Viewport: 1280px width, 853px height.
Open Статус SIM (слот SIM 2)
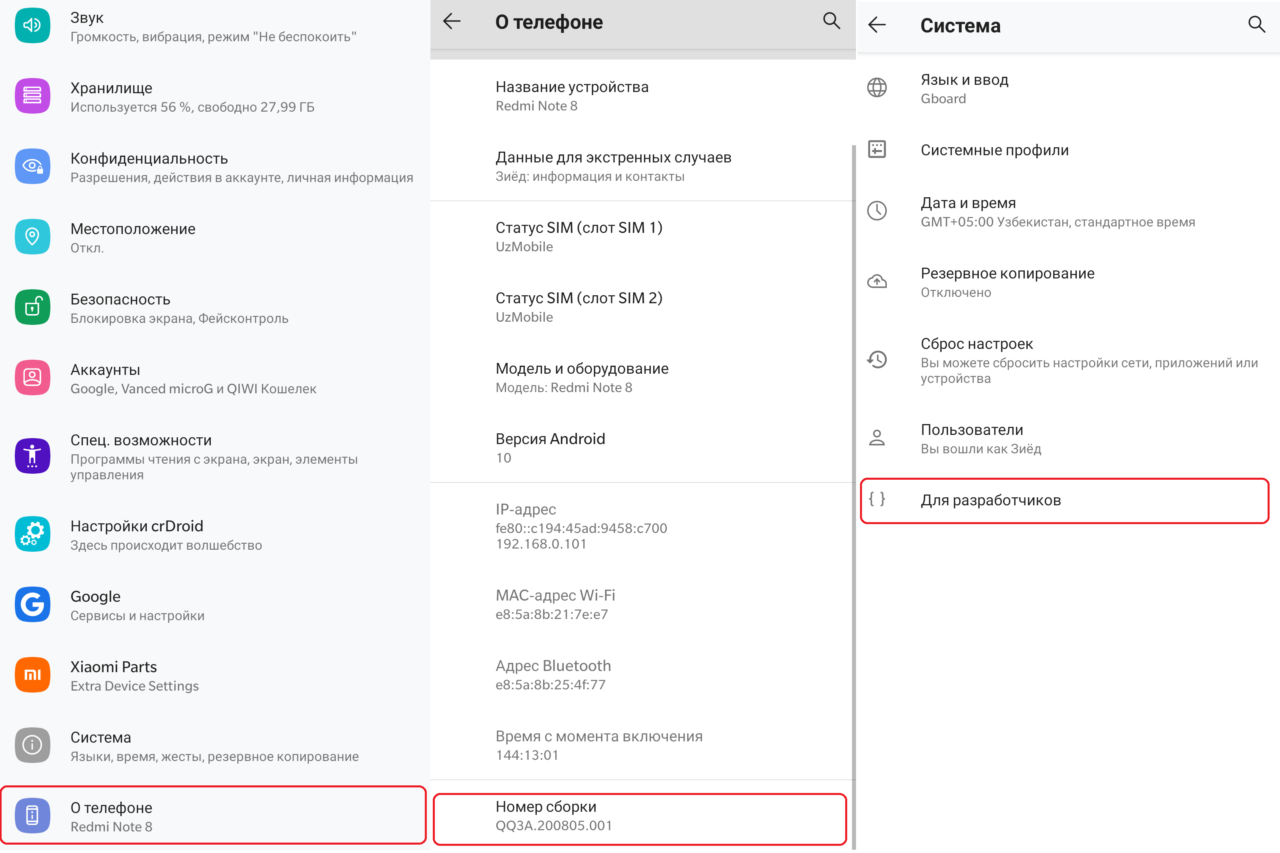[x=640, y=306]
